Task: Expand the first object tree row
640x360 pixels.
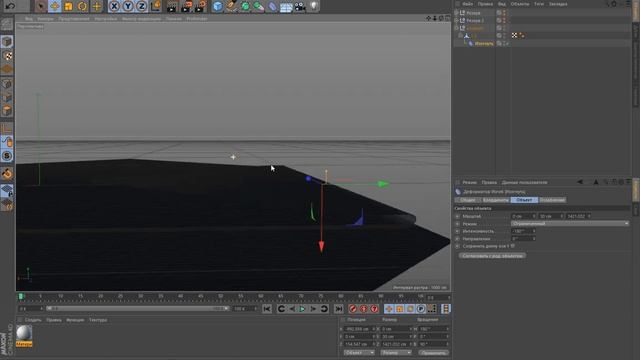Action: pyautogui.click(x=456, y=13)
